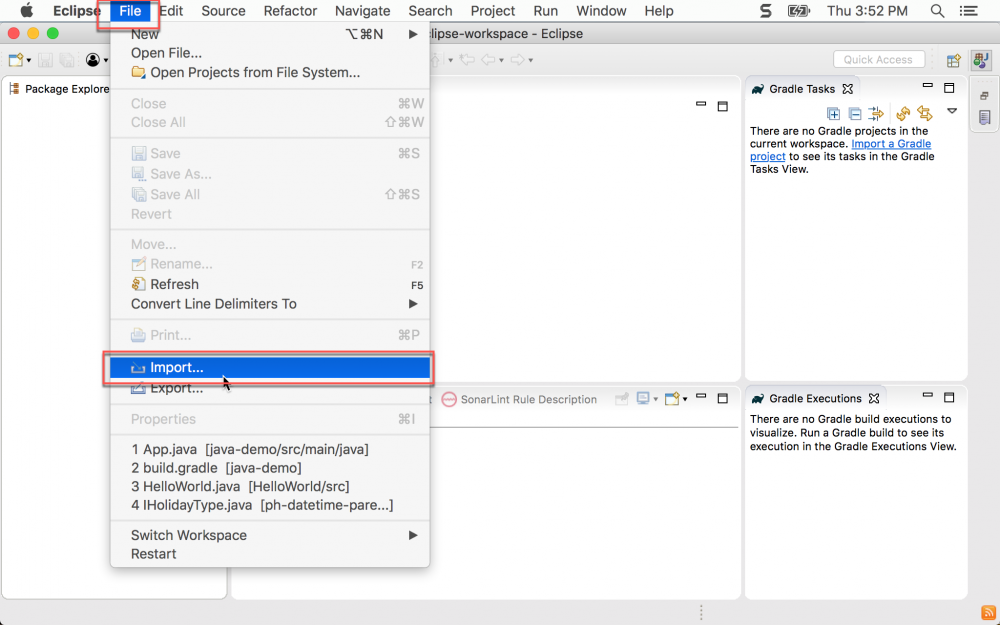Maximize the Gradle Tasks view
The image size is (1000, 625).
(x=949, y=87)
